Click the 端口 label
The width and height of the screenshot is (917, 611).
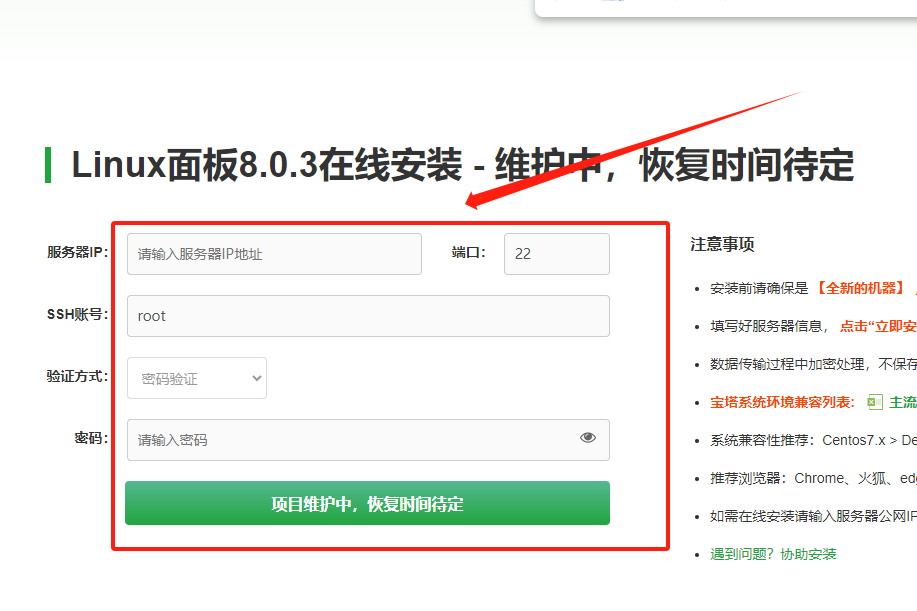click(x=468, y=252)
